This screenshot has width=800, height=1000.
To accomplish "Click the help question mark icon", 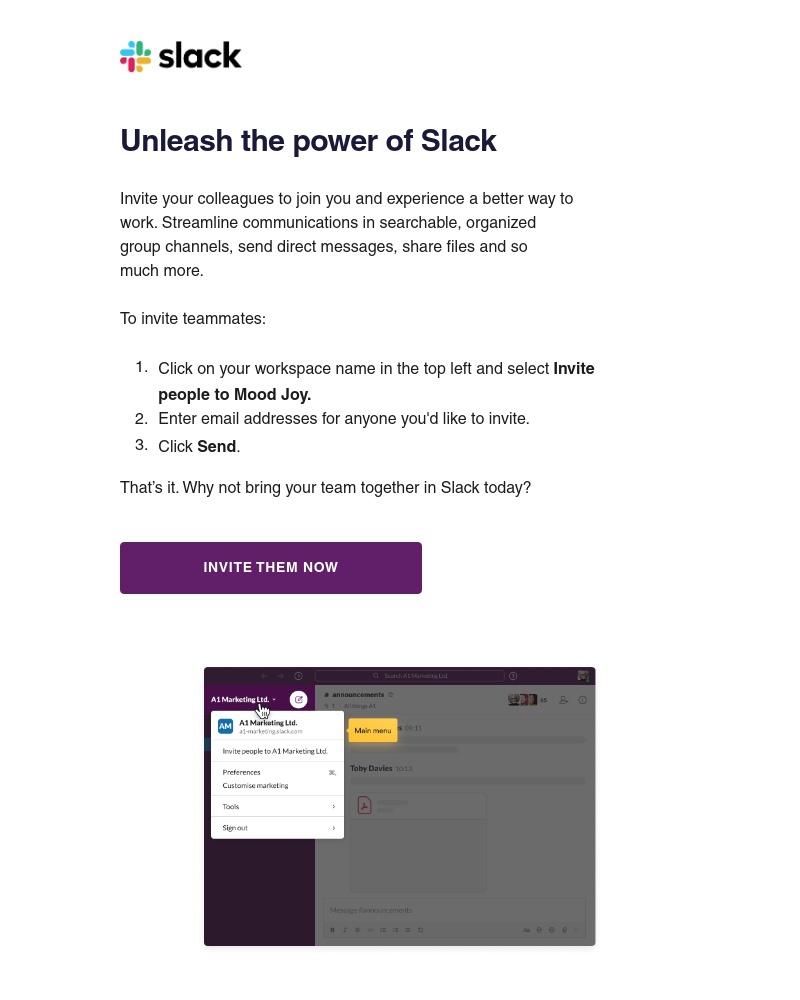I will click(513, 675).
